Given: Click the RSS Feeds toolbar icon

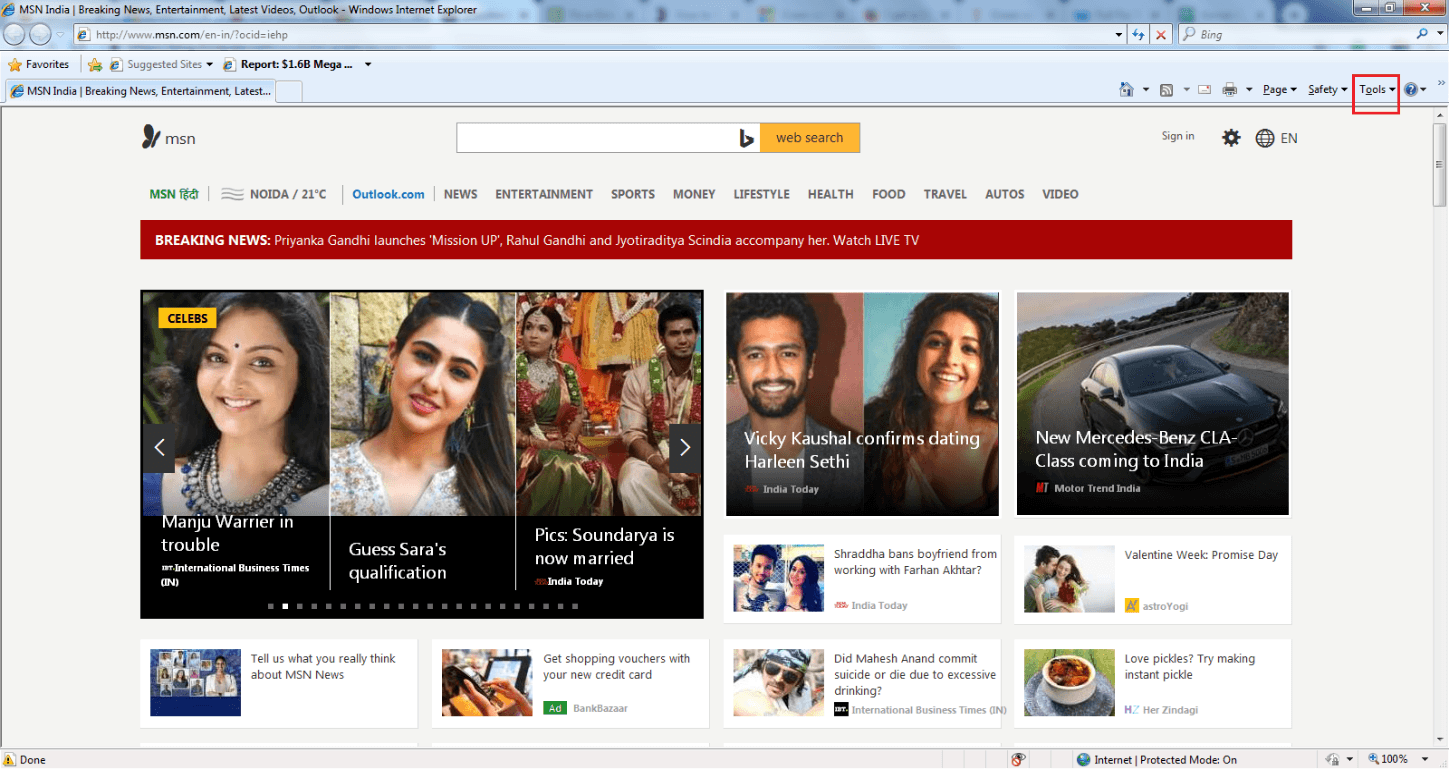Looking at the screenshot, I should point(1167,90).
